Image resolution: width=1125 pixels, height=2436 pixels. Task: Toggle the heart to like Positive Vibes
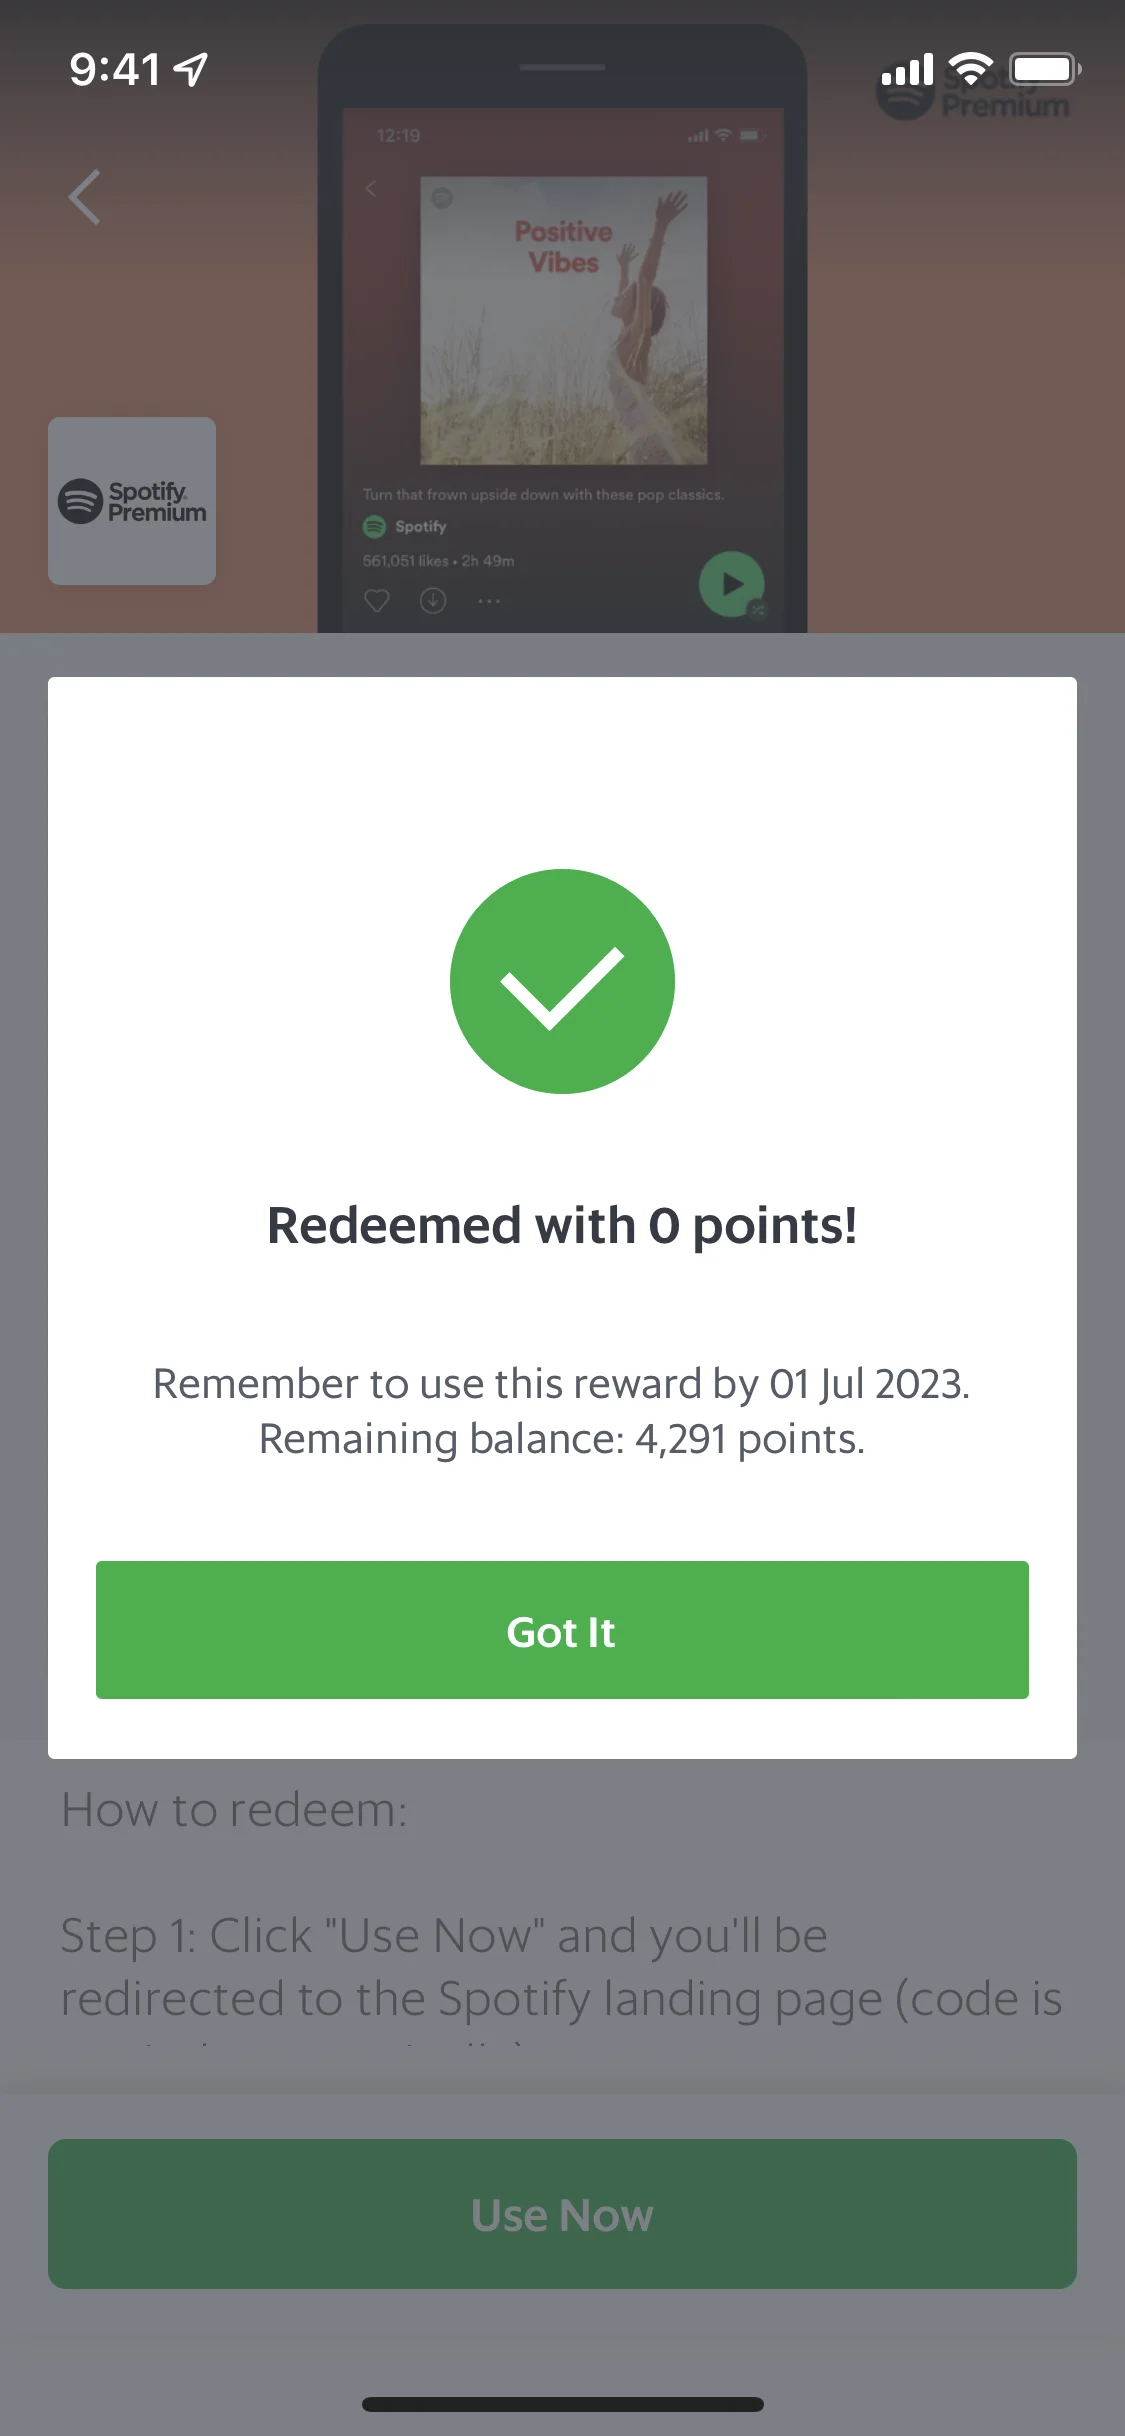click(377, 599)
